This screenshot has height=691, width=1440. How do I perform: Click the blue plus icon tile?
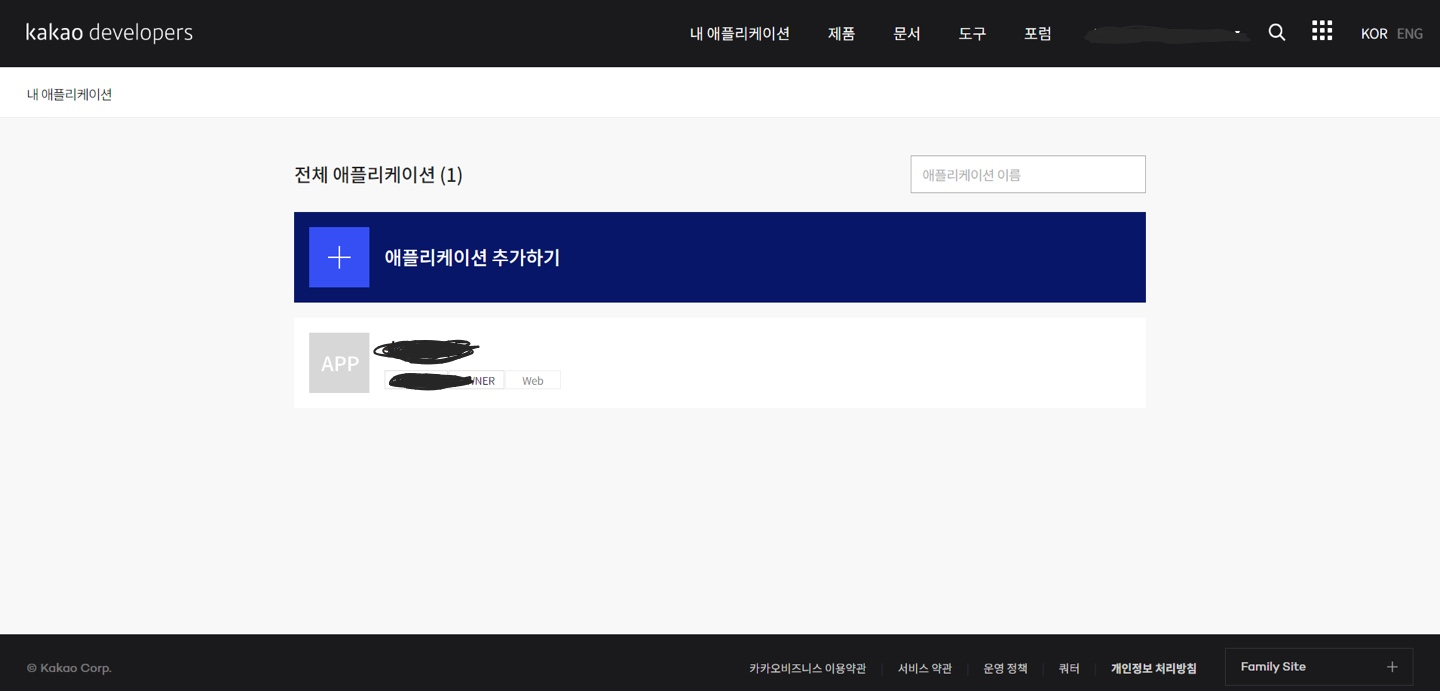pos(339,257)
